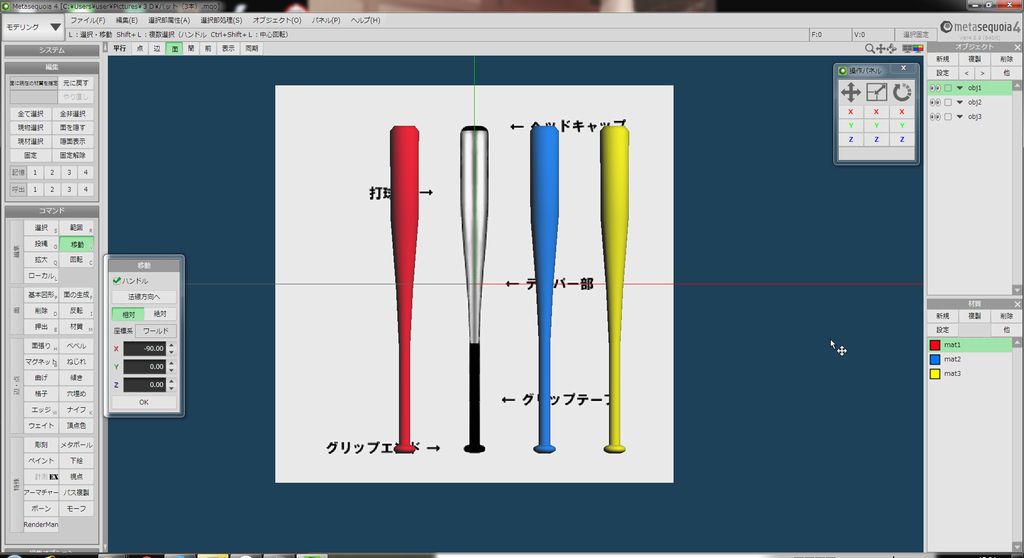Click the Z axis under the rotate handle

point(902,139)
